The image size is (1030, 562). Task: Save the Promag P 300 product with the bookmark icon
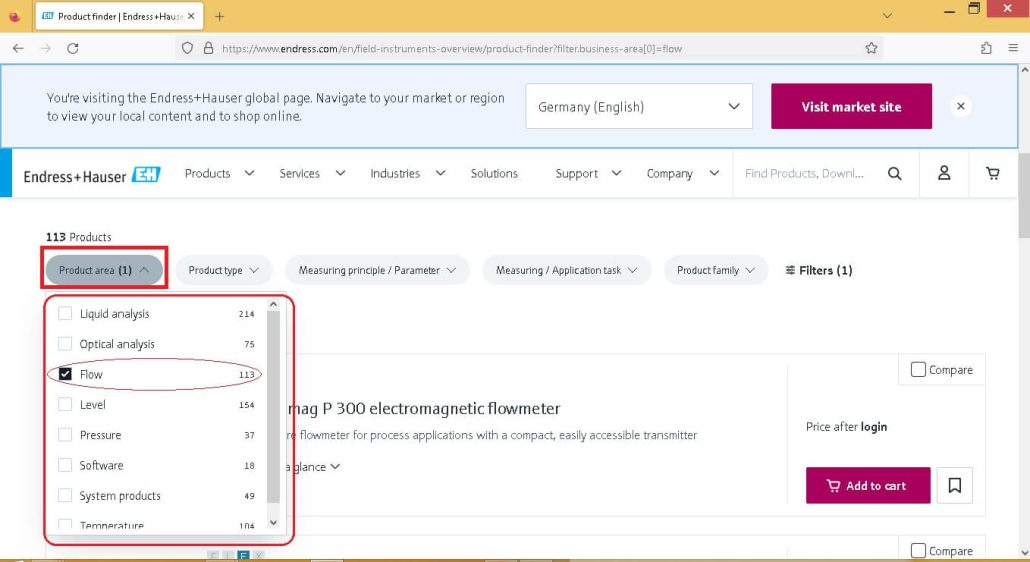coord(954,485)
